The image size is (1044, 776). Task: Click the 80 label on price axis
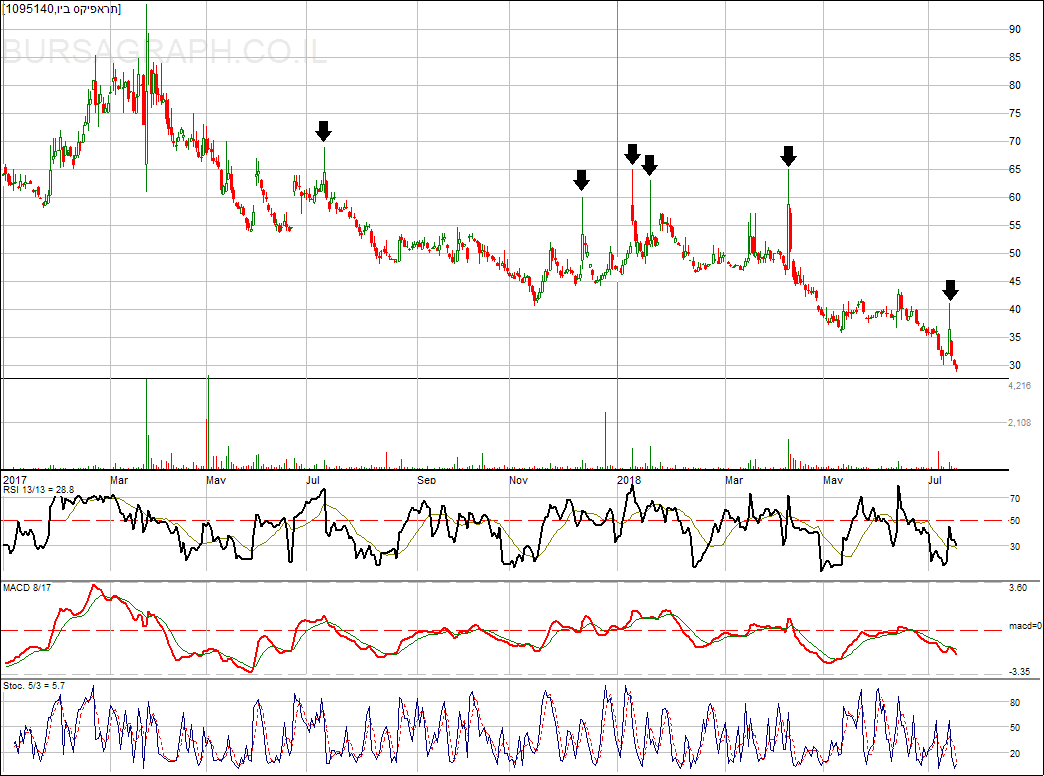[1015, 85]
